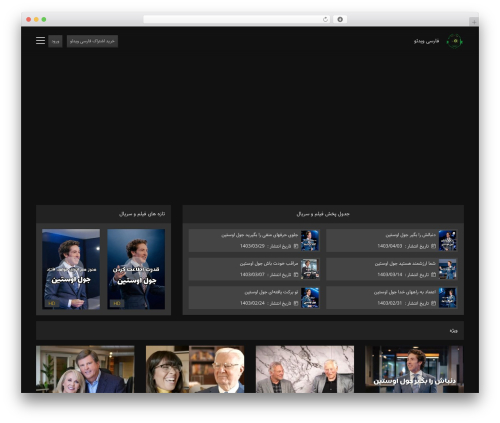Open the schedule entry dated 1403/02/24
The image size is (500, 423).
pyautogui.click(x=254, y=297)
